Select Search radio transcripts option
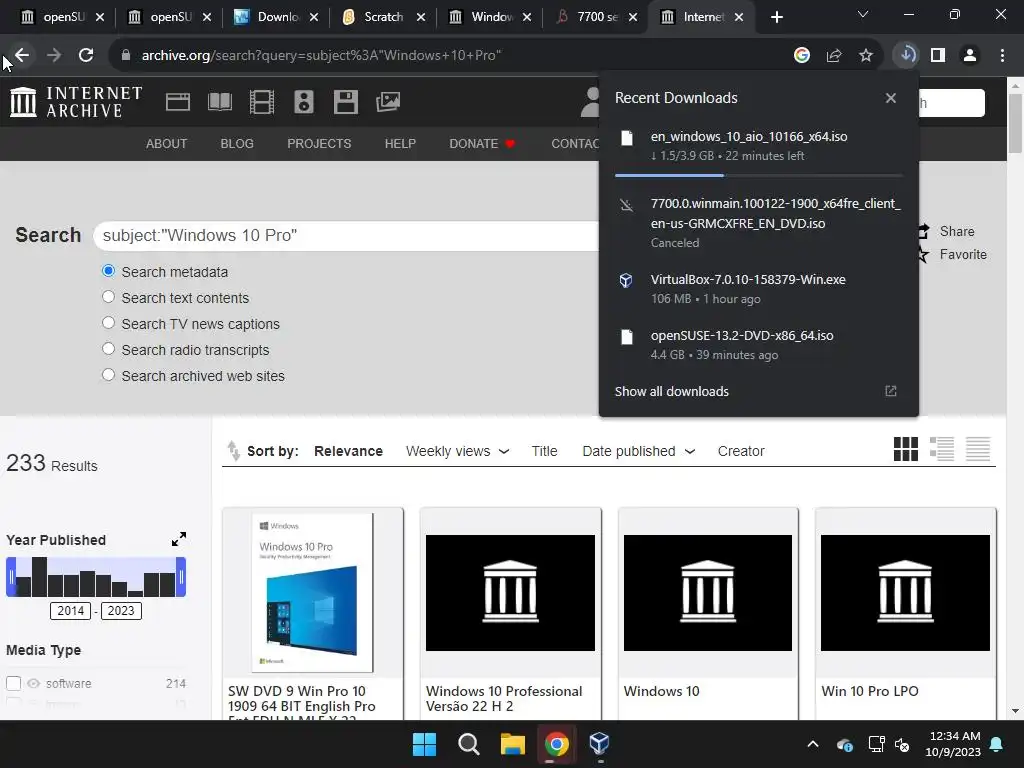This screenshot has height=768, width=1024. (108, 349)
